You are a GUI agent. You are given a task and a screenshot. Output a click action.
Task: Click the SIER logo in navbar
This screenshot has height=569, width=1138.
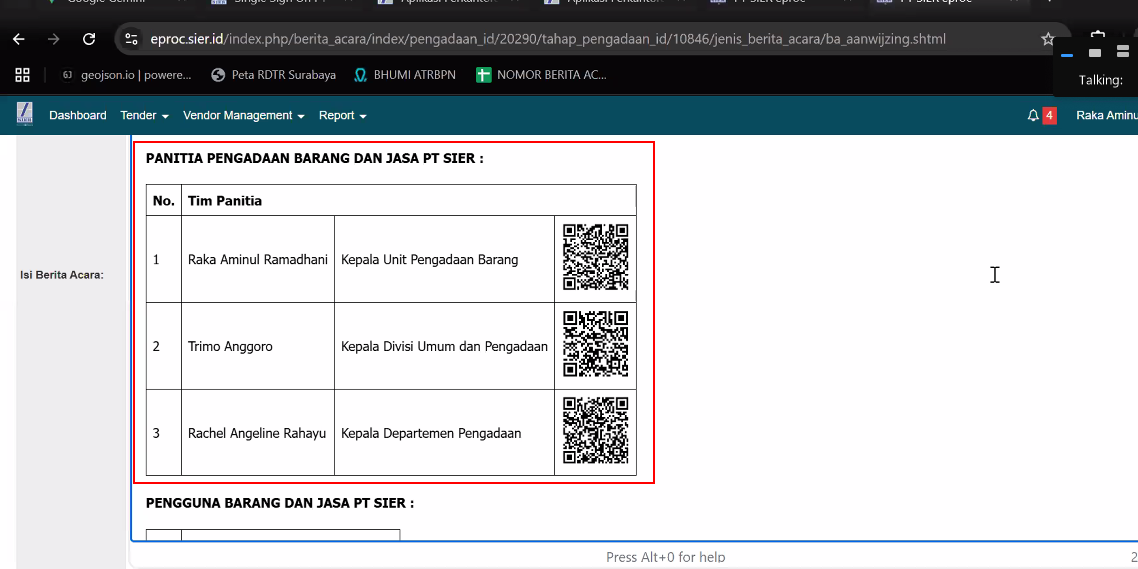pos(24,115)
